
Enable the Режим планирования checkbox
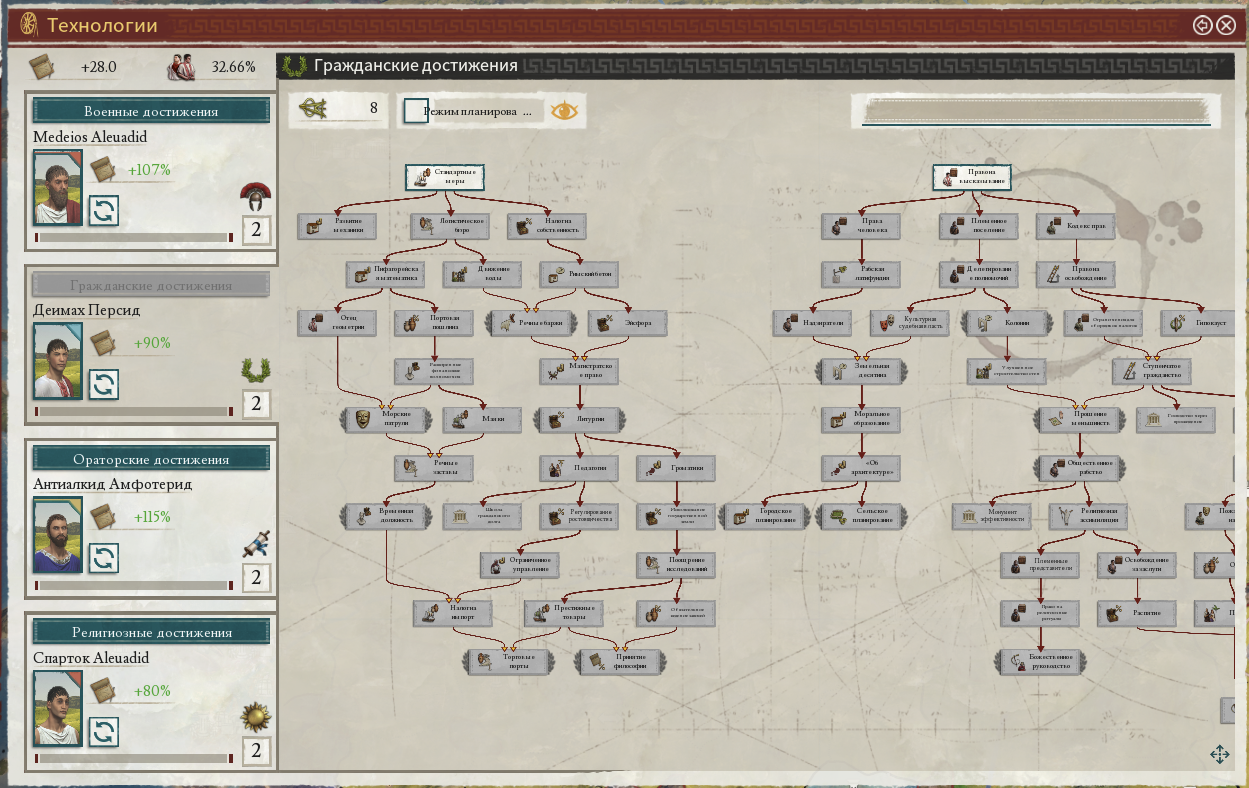pyautogui.click(x=416, y=111)
